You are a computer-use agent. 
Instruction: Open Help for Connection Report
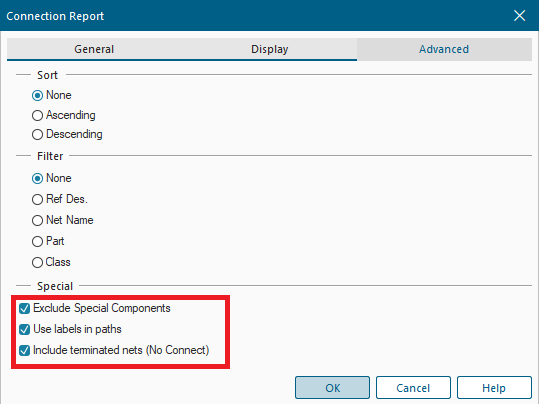494,388
